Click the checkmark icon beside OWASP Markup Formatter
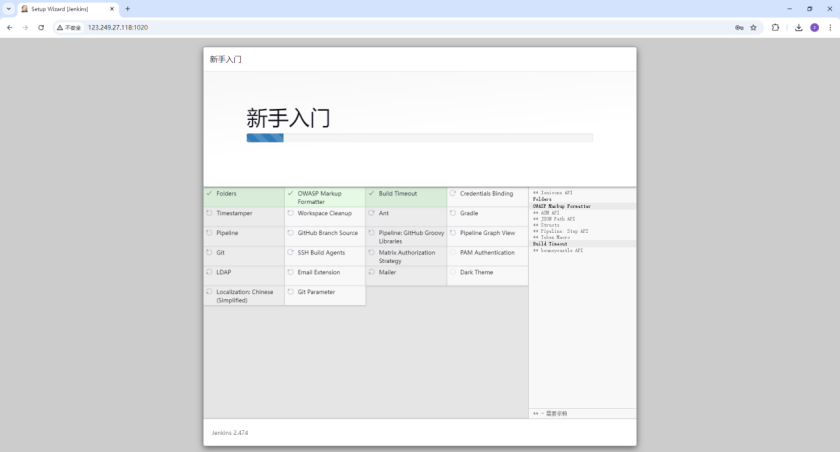The image size is (840, 452). pos(290,193)
